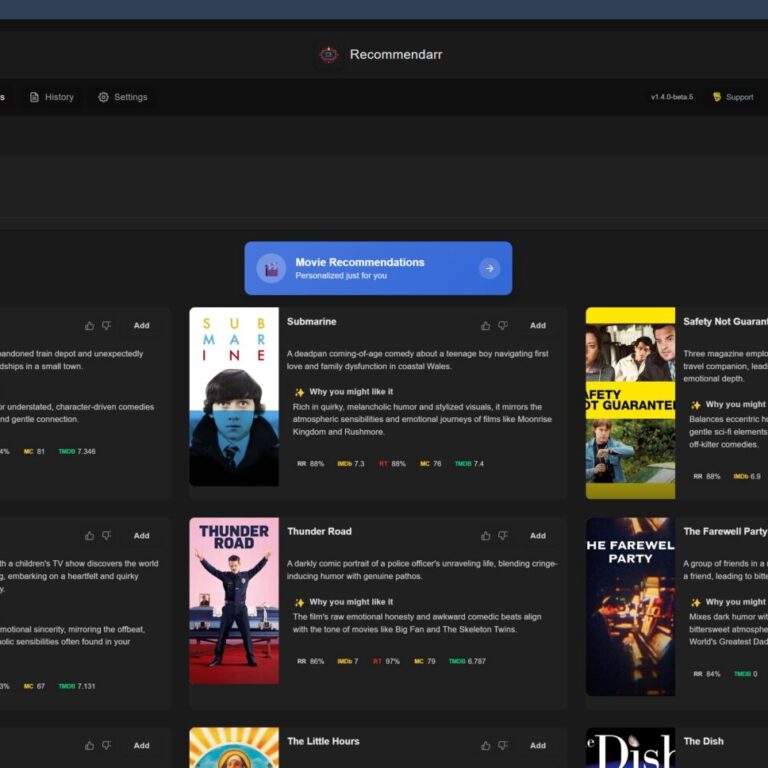Image resolution: width=768 pixels, height=768 pixels.
Task: Click Submarine's IMDb 7.3 rating
Action: [351, 464]
